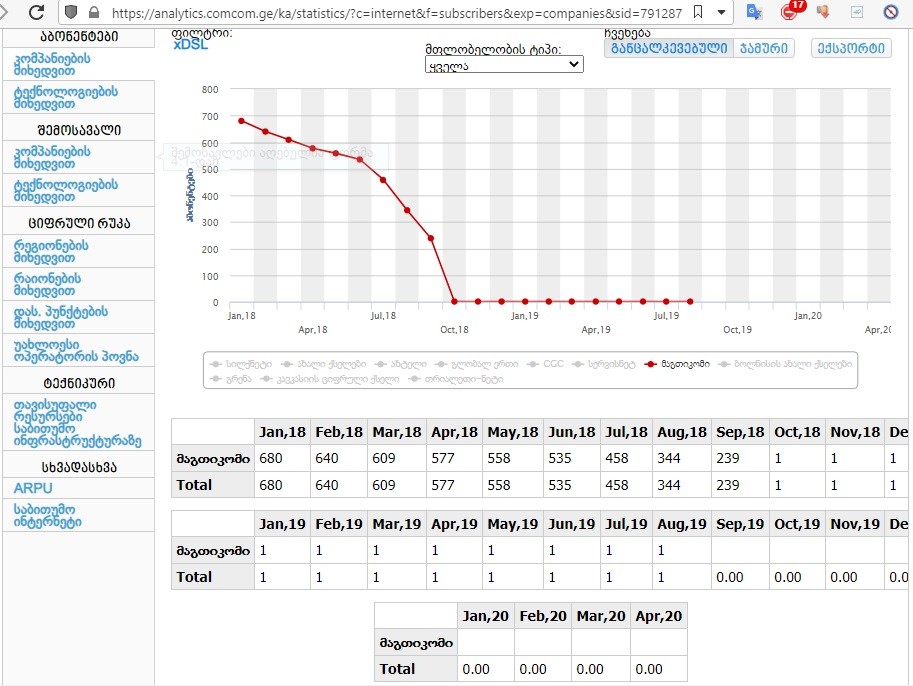Open the ARPU sidebar link
The height and width of the screenshot is (686, 913).
coord(33,488)
